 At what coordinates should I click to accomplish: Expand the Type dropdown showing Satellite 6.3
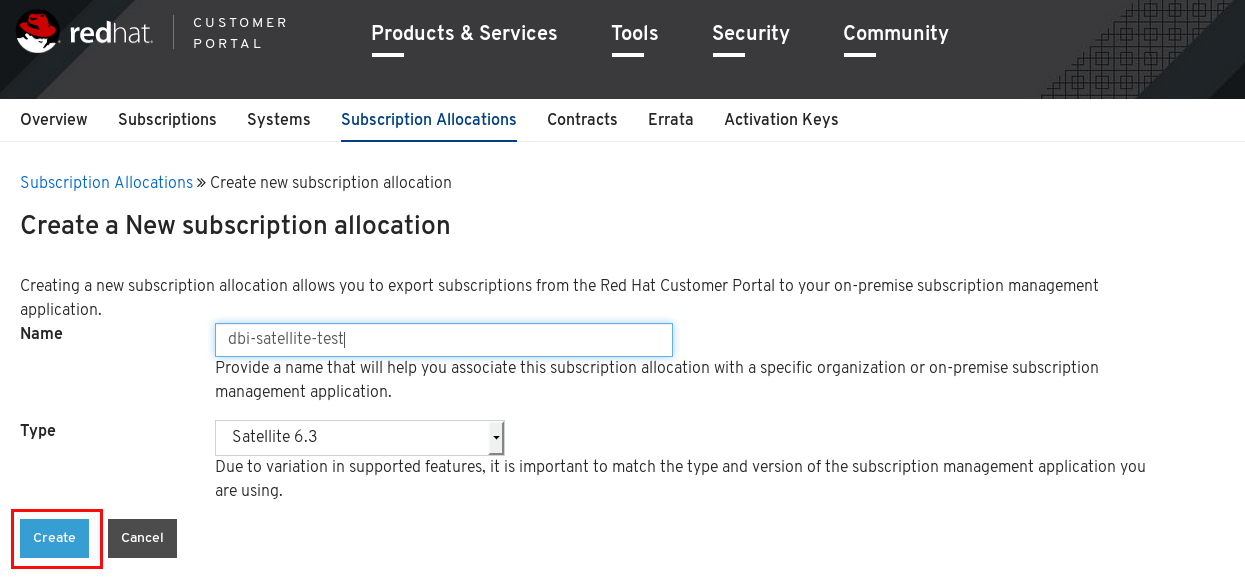(x=360, y=437)
